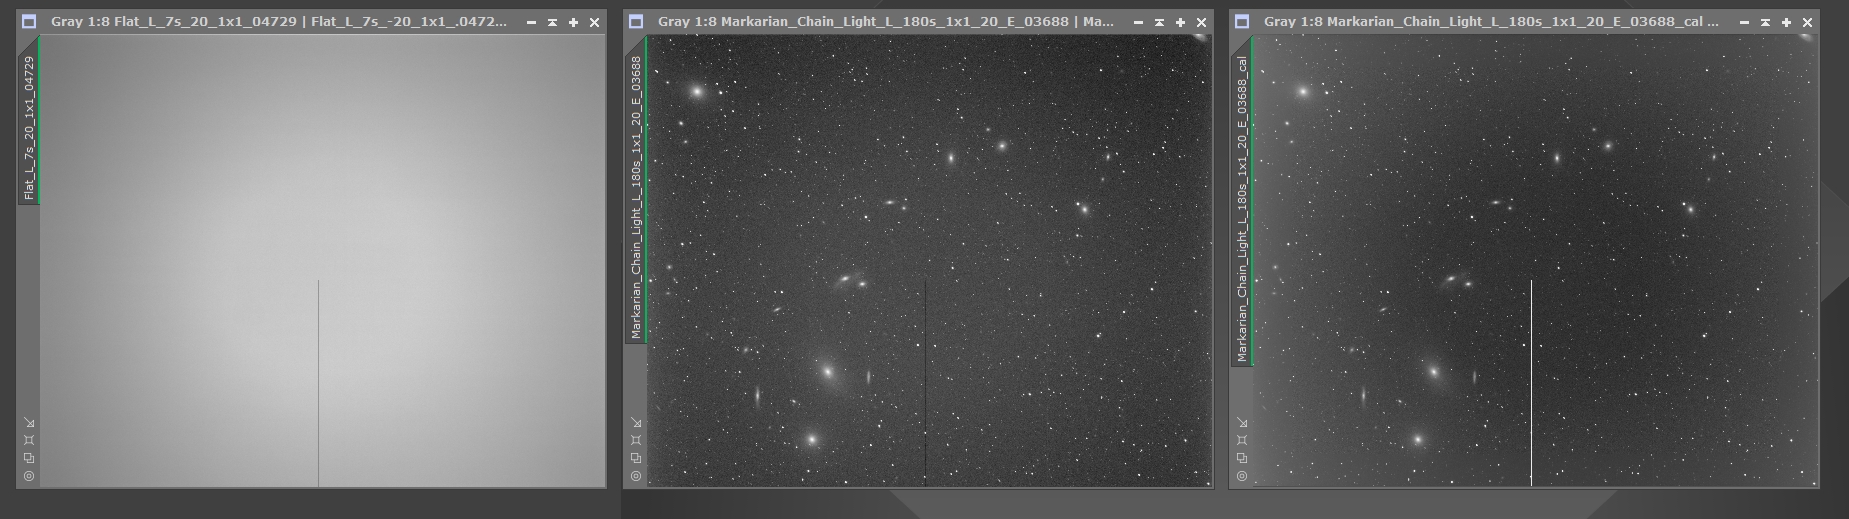Screen dimensions: 1849x519
Task: Close the Markarian_Chain 03688_cal window
Action: click(x=1807, y=22)
